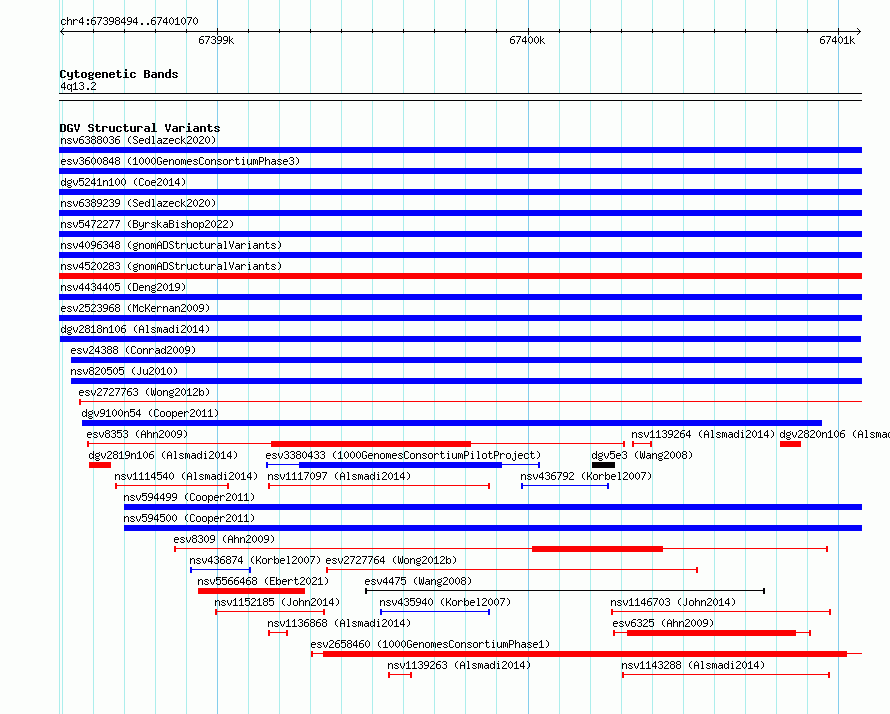890x714 pixels.
Task: Click the blue nsv436874 variant line
Action: (x=220, y=570)
